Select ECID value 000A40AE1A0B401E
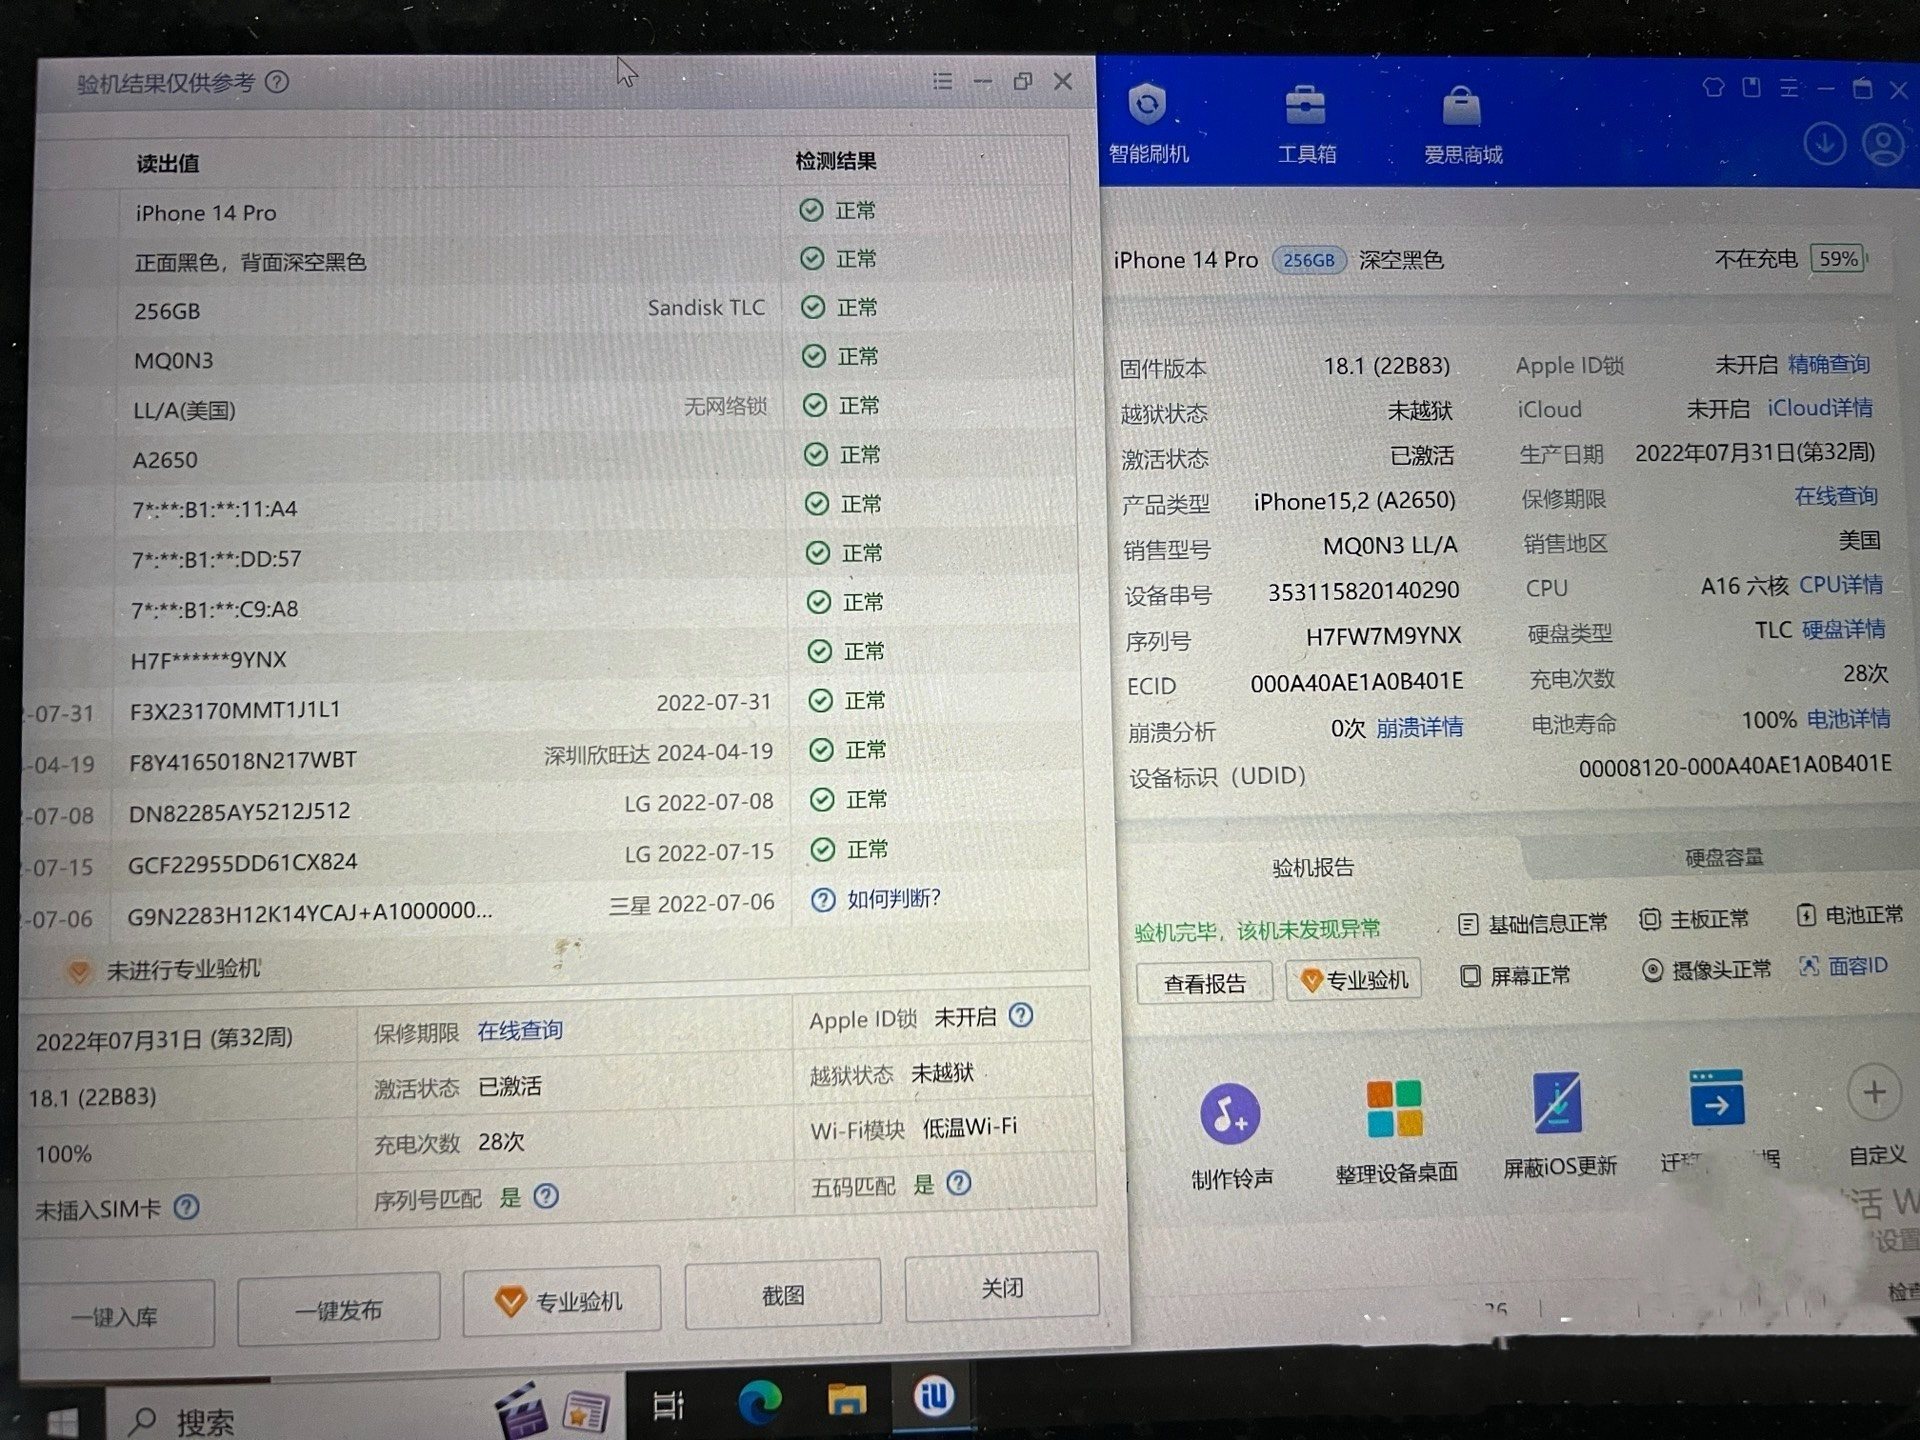Viewport: 1920px width, 1440px height. 1356,682
